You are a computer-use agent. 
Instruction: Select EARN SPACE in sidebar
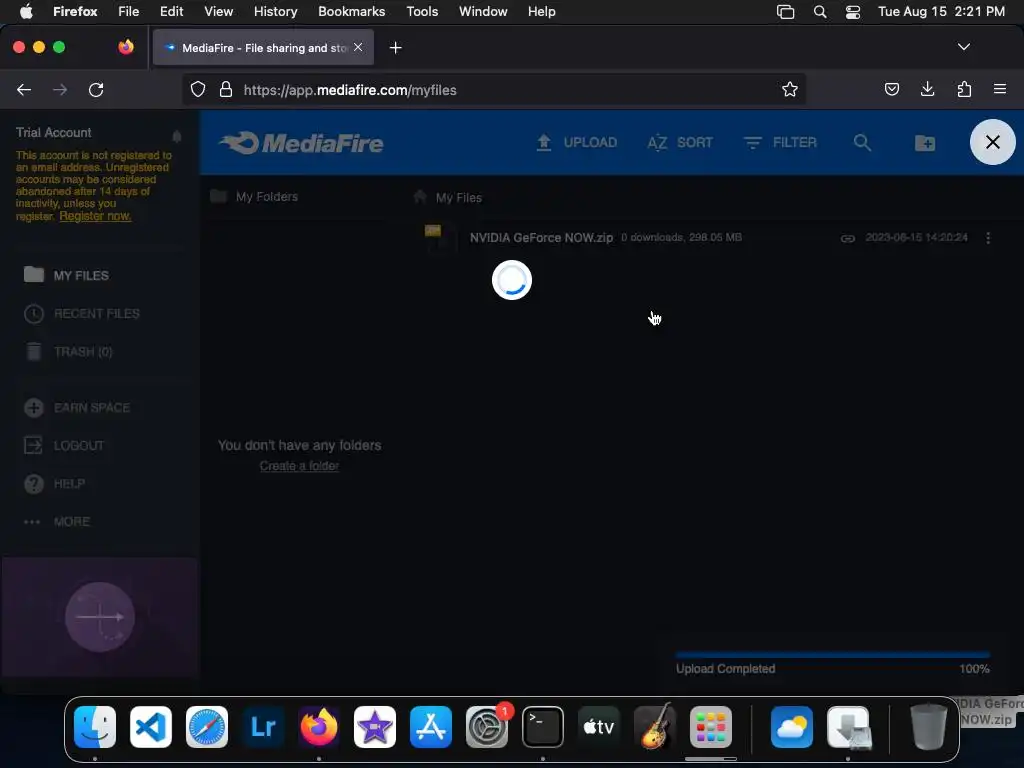(77, 408)
